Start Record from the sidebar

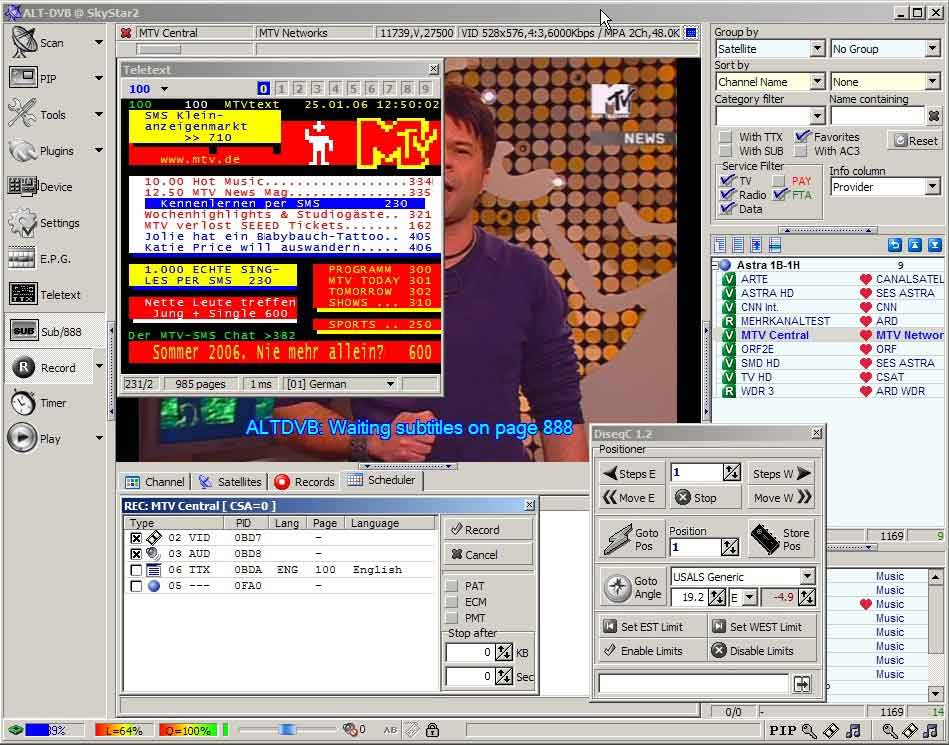point(52,367)
